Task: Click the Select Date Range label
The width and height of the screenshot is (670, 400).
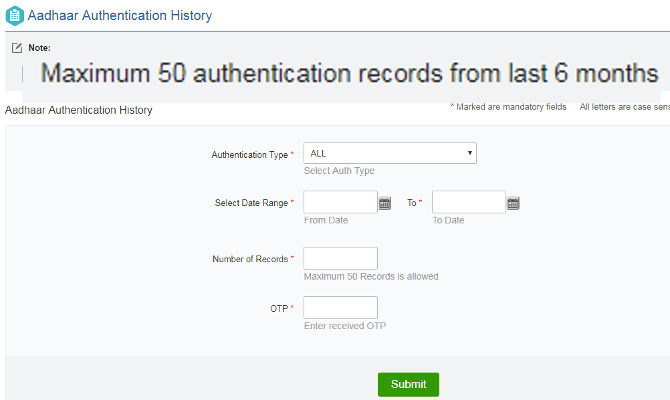Action: pyautogui.click(x=252, y=203)
